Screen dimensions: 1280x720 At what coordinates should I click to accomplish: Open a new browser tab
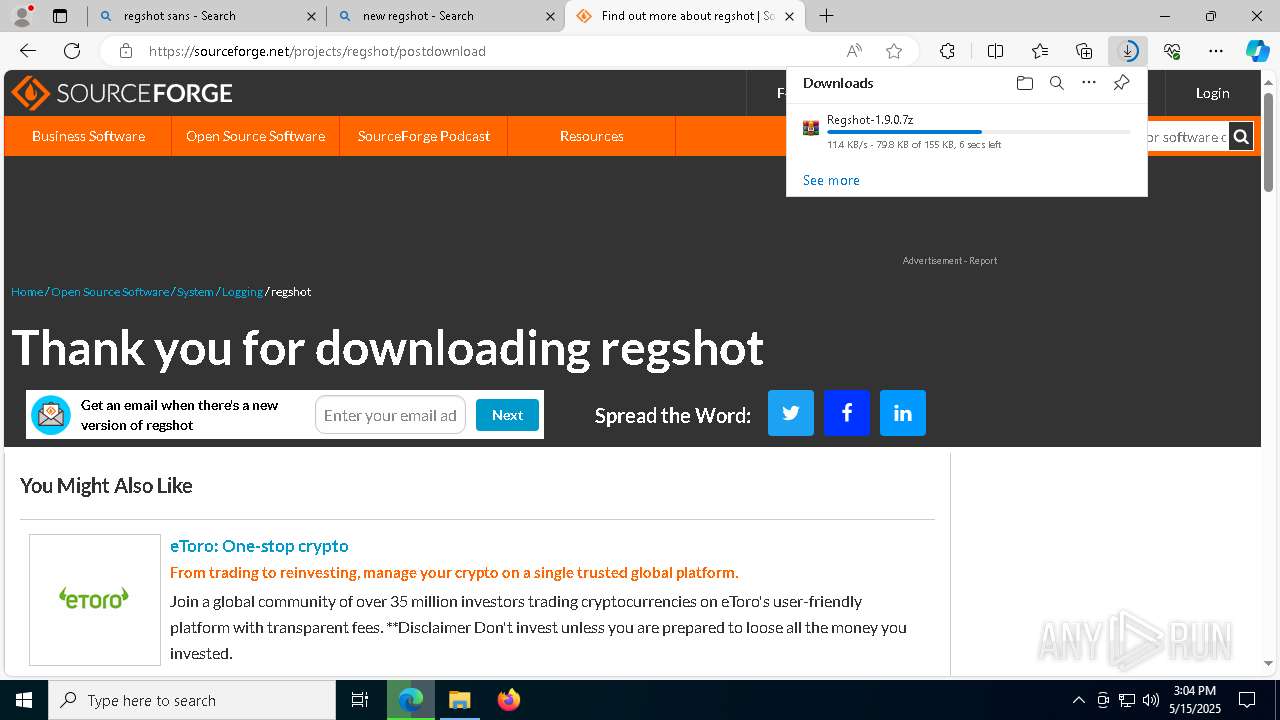pos(826,16)
